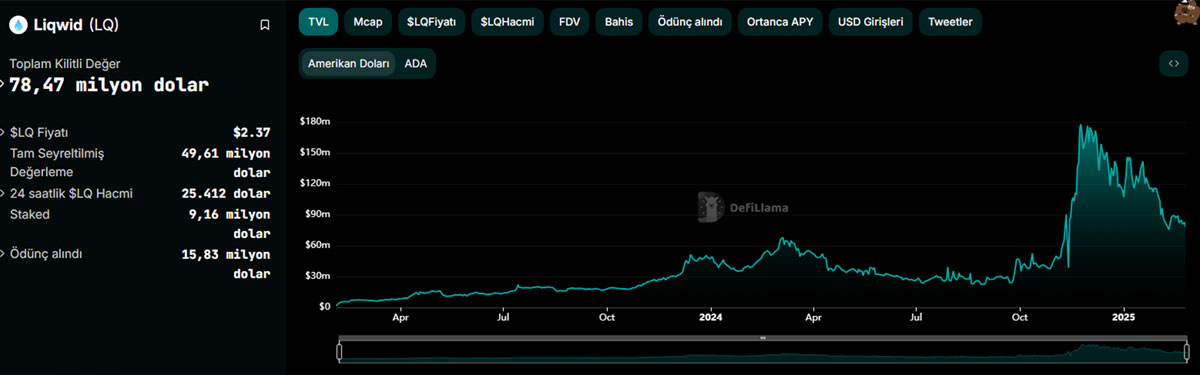Click the Staked label
This screenshot has width=1200, height=375.
pyautogui.click(x=29, y=214)
